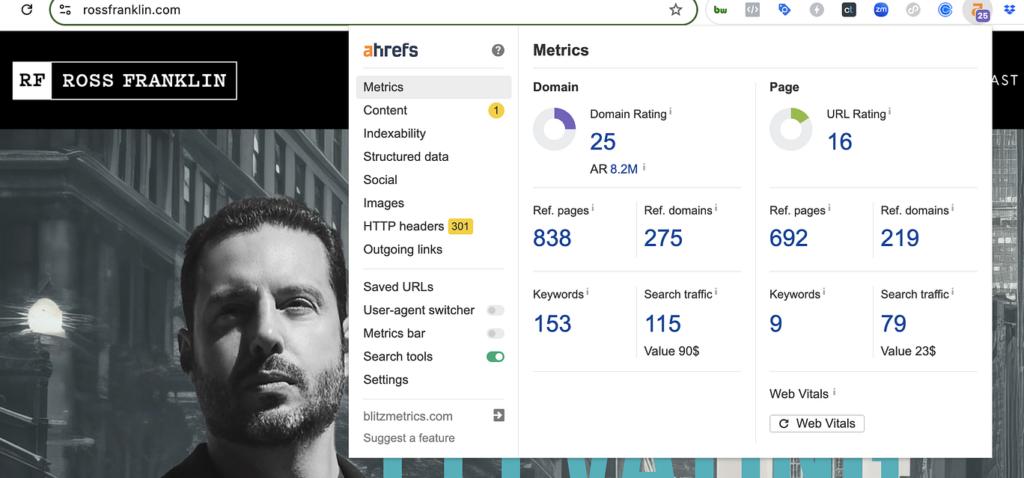This screenshot has height=478, width=1024.
Task: Open the dark ct extension
Action: tap(849, 10)
